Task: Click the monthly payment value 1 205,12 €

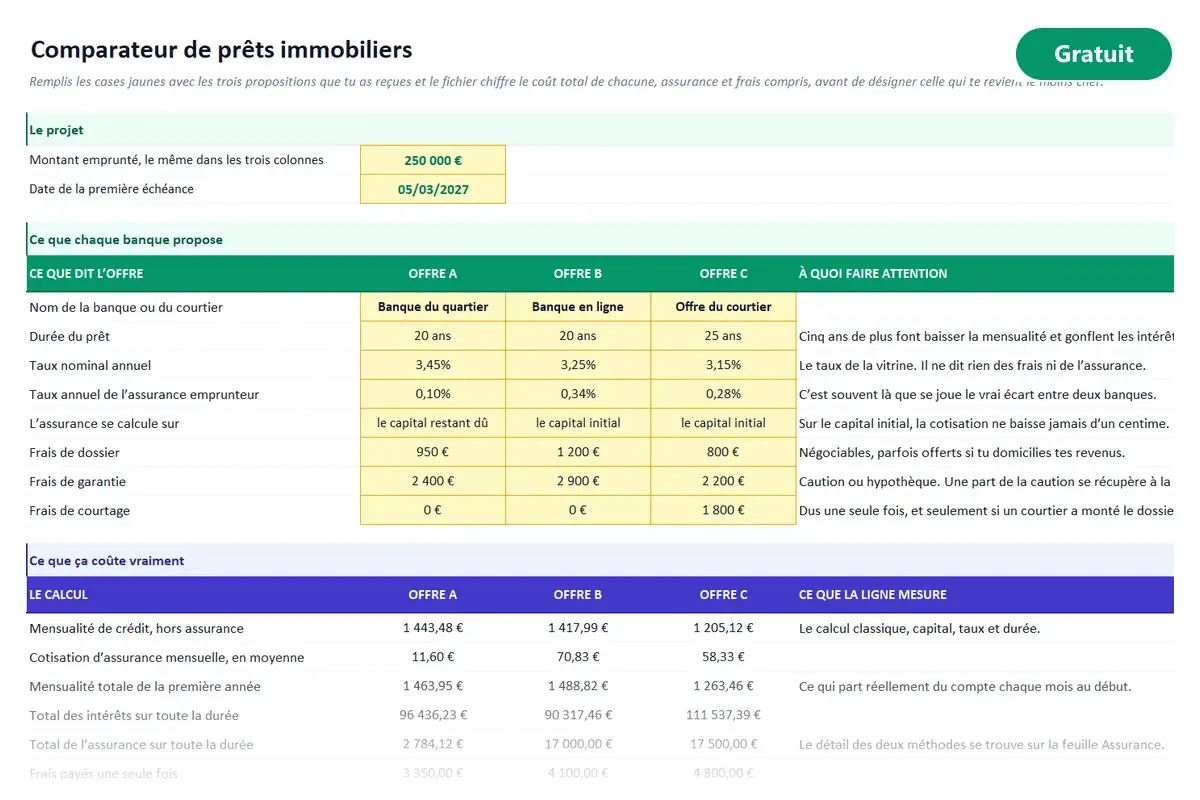Action: click(723, 629)
